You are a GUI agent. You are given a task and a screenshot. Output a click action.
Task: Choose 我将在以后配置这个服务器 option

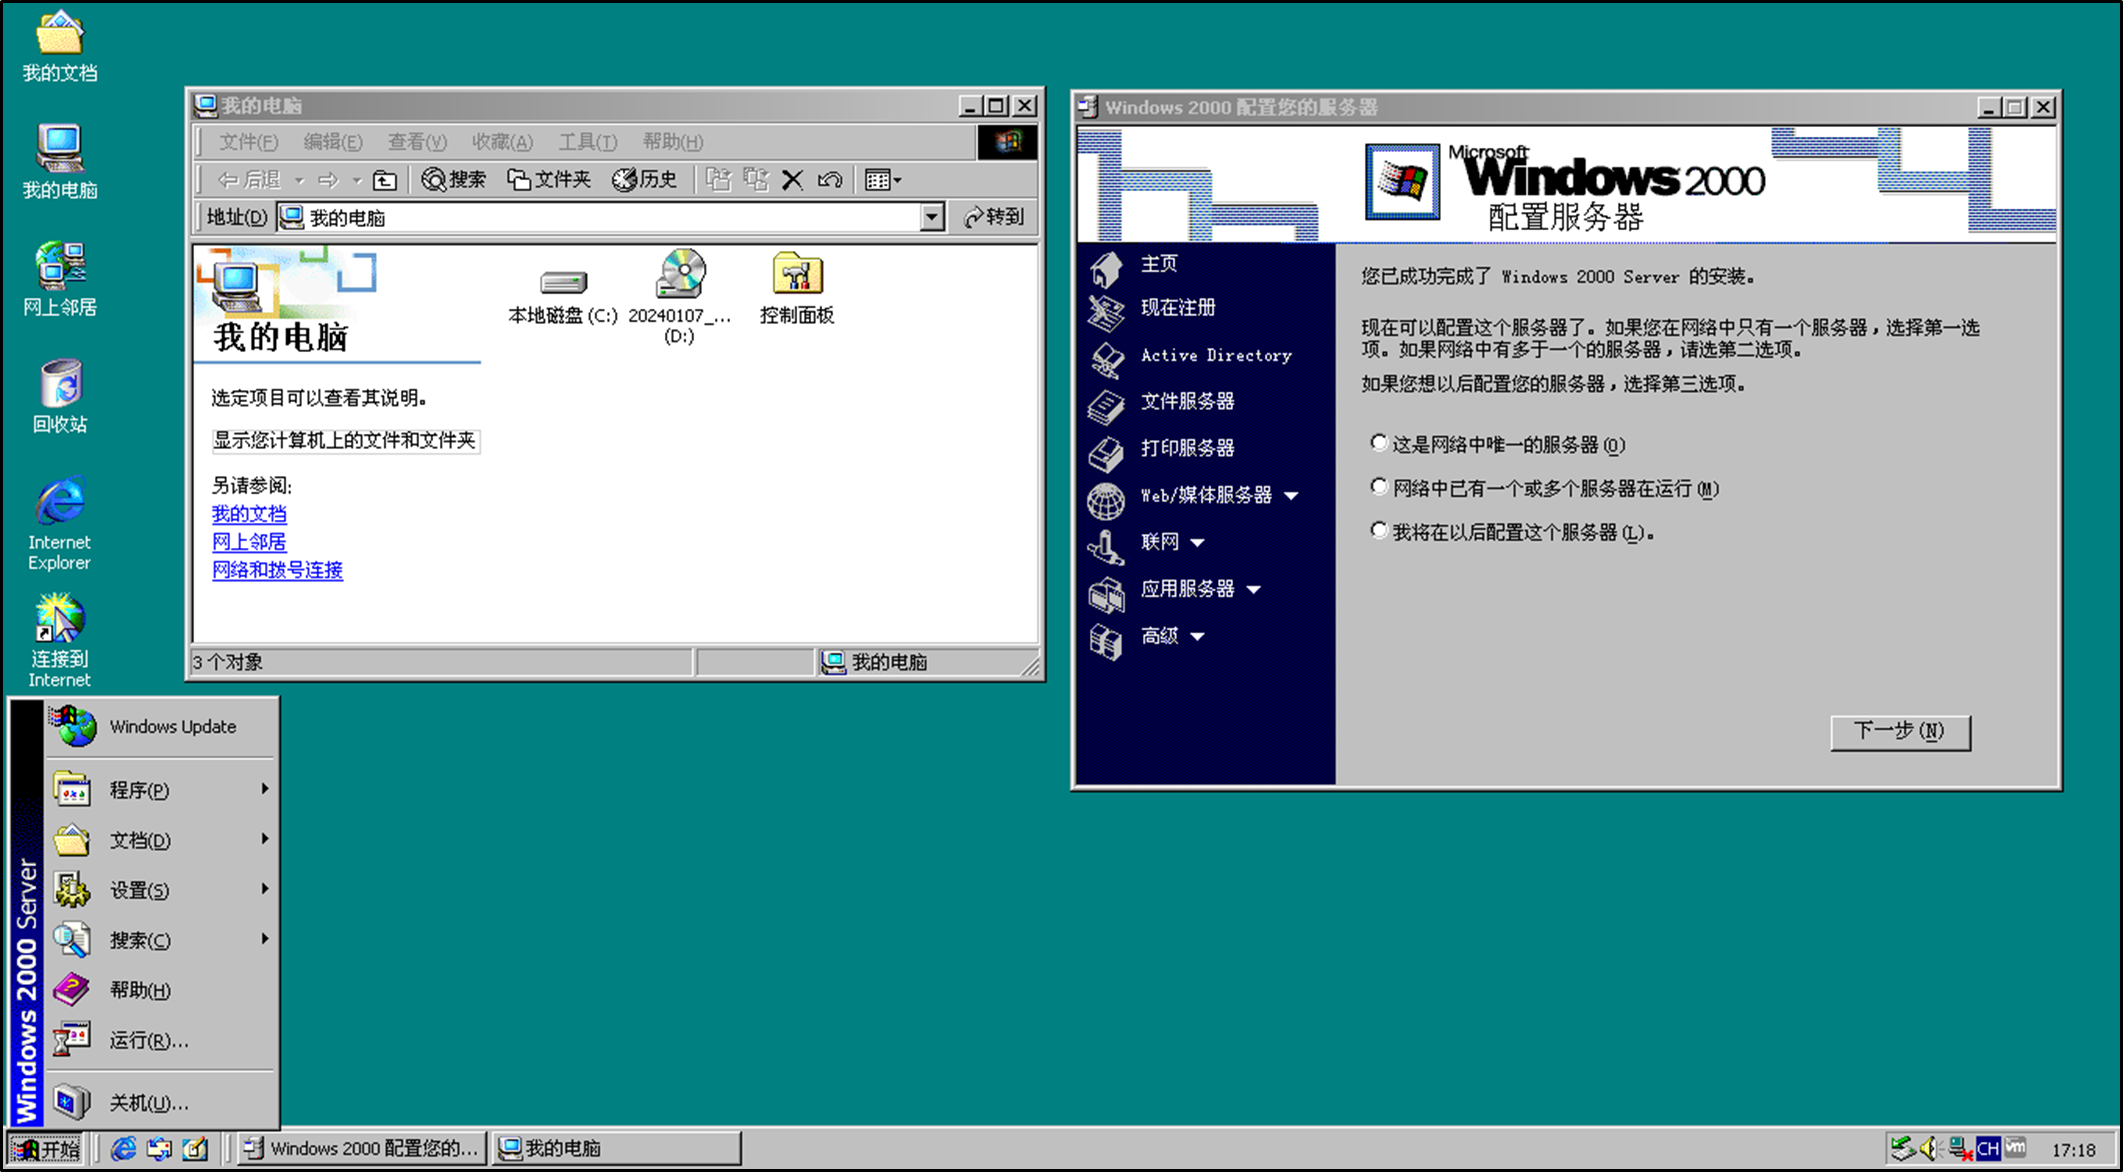pyautogui.click(x=1379, y=529)
